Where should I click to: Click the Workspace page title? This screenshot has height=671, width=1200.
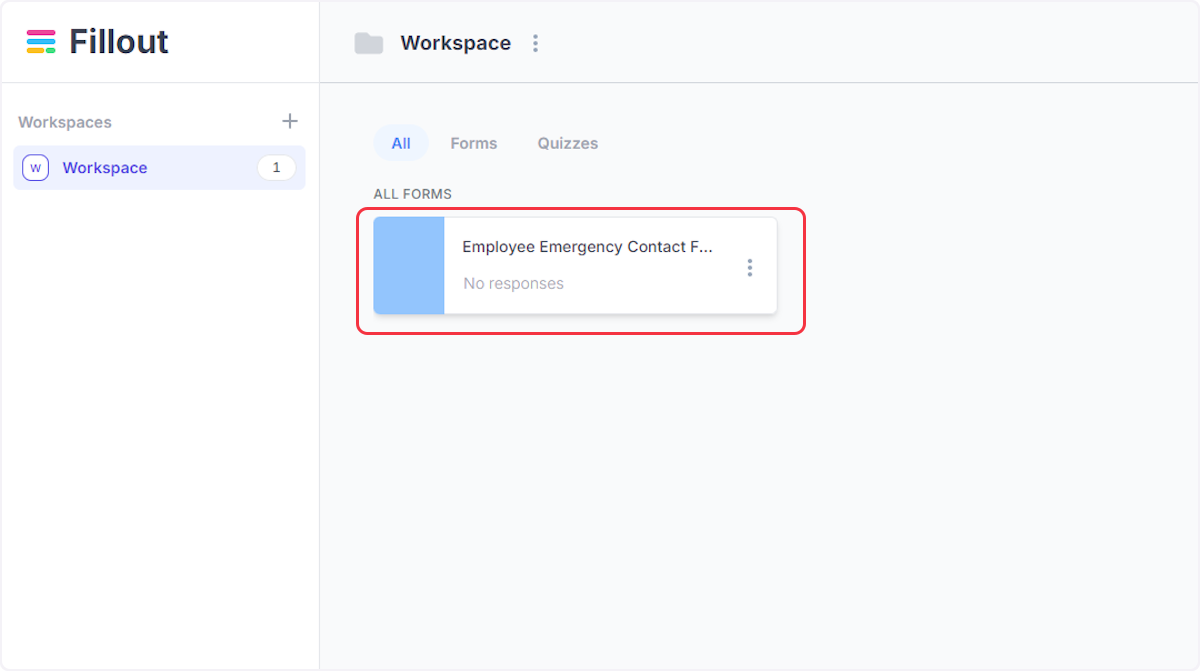click(455, 43)
